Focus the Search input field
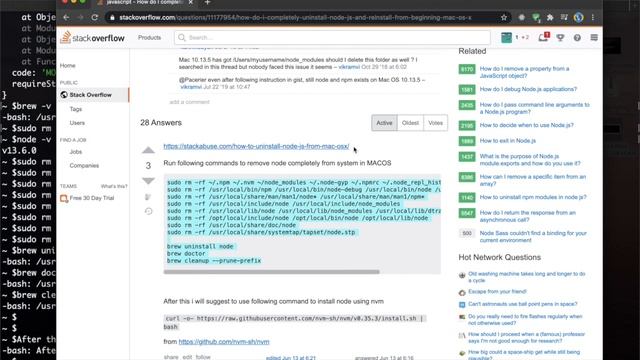This screenshot has width=640, height=360. coord(332,38)
